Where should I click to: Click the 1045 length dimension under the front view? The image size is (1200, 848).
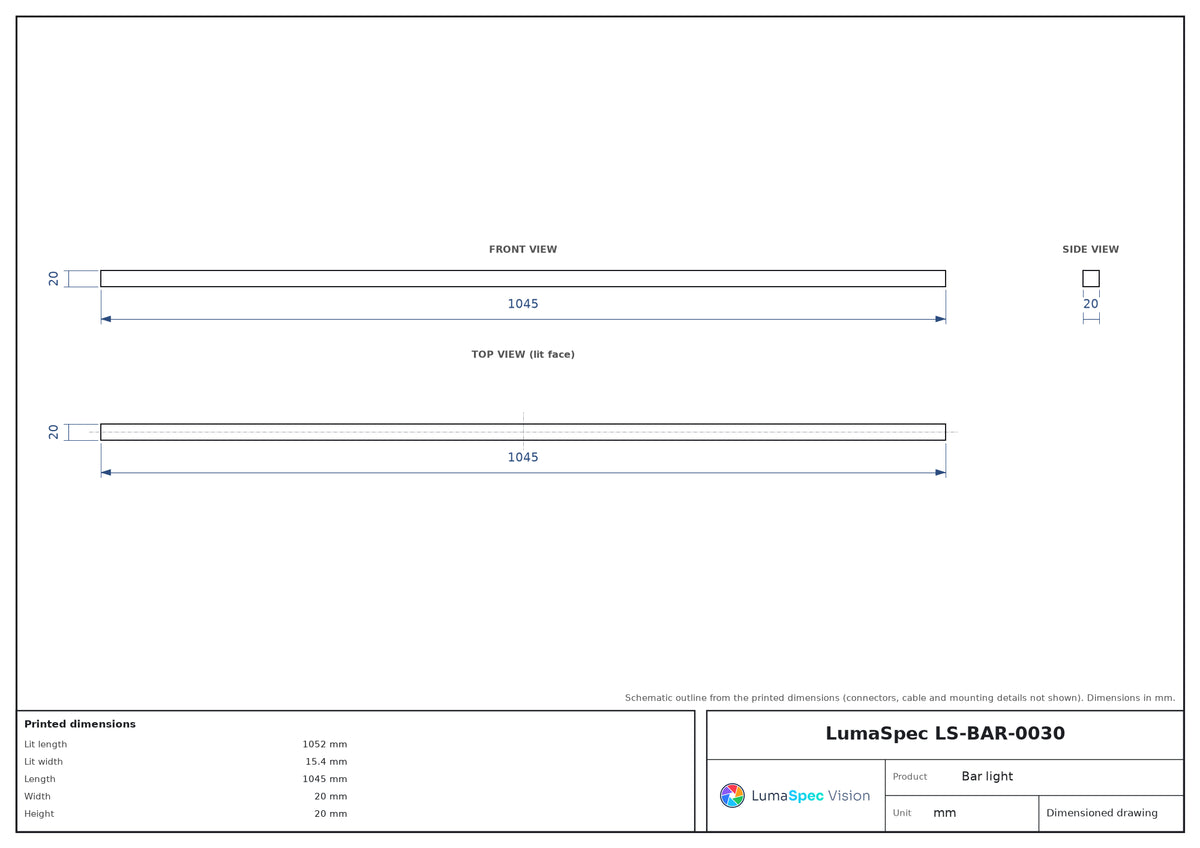523,304
